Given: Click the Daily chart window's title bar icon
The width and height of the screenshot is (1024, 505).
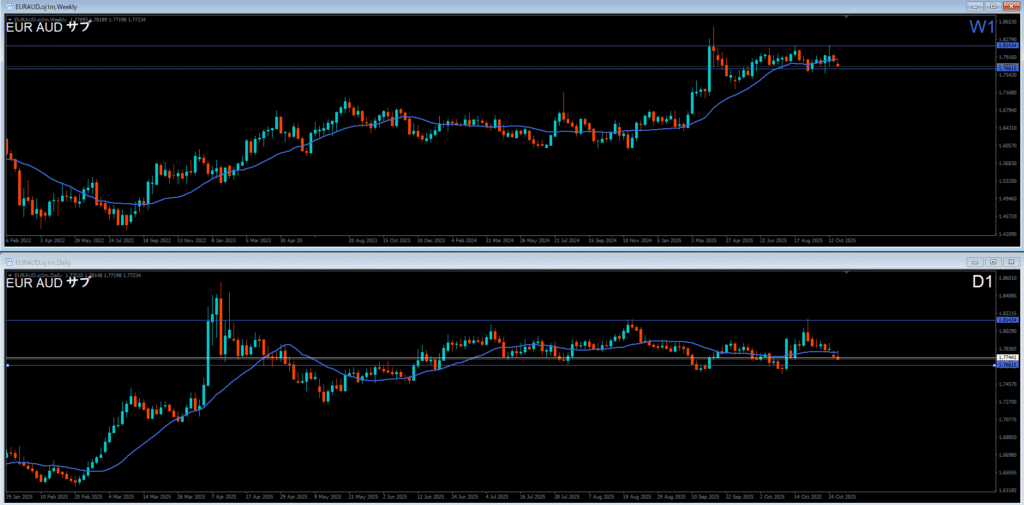Looking at the screenshot, I should click(6, 262).
